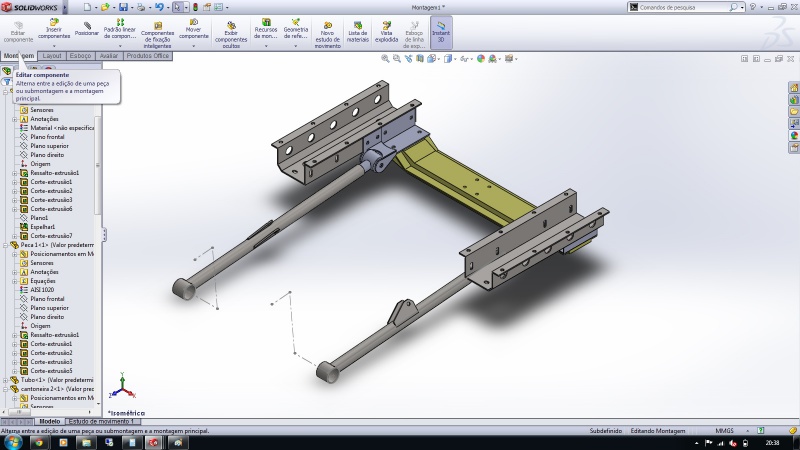Click Comandos de pesquisa search field
The height and width of the screenshot is (450, 800).
684,7
